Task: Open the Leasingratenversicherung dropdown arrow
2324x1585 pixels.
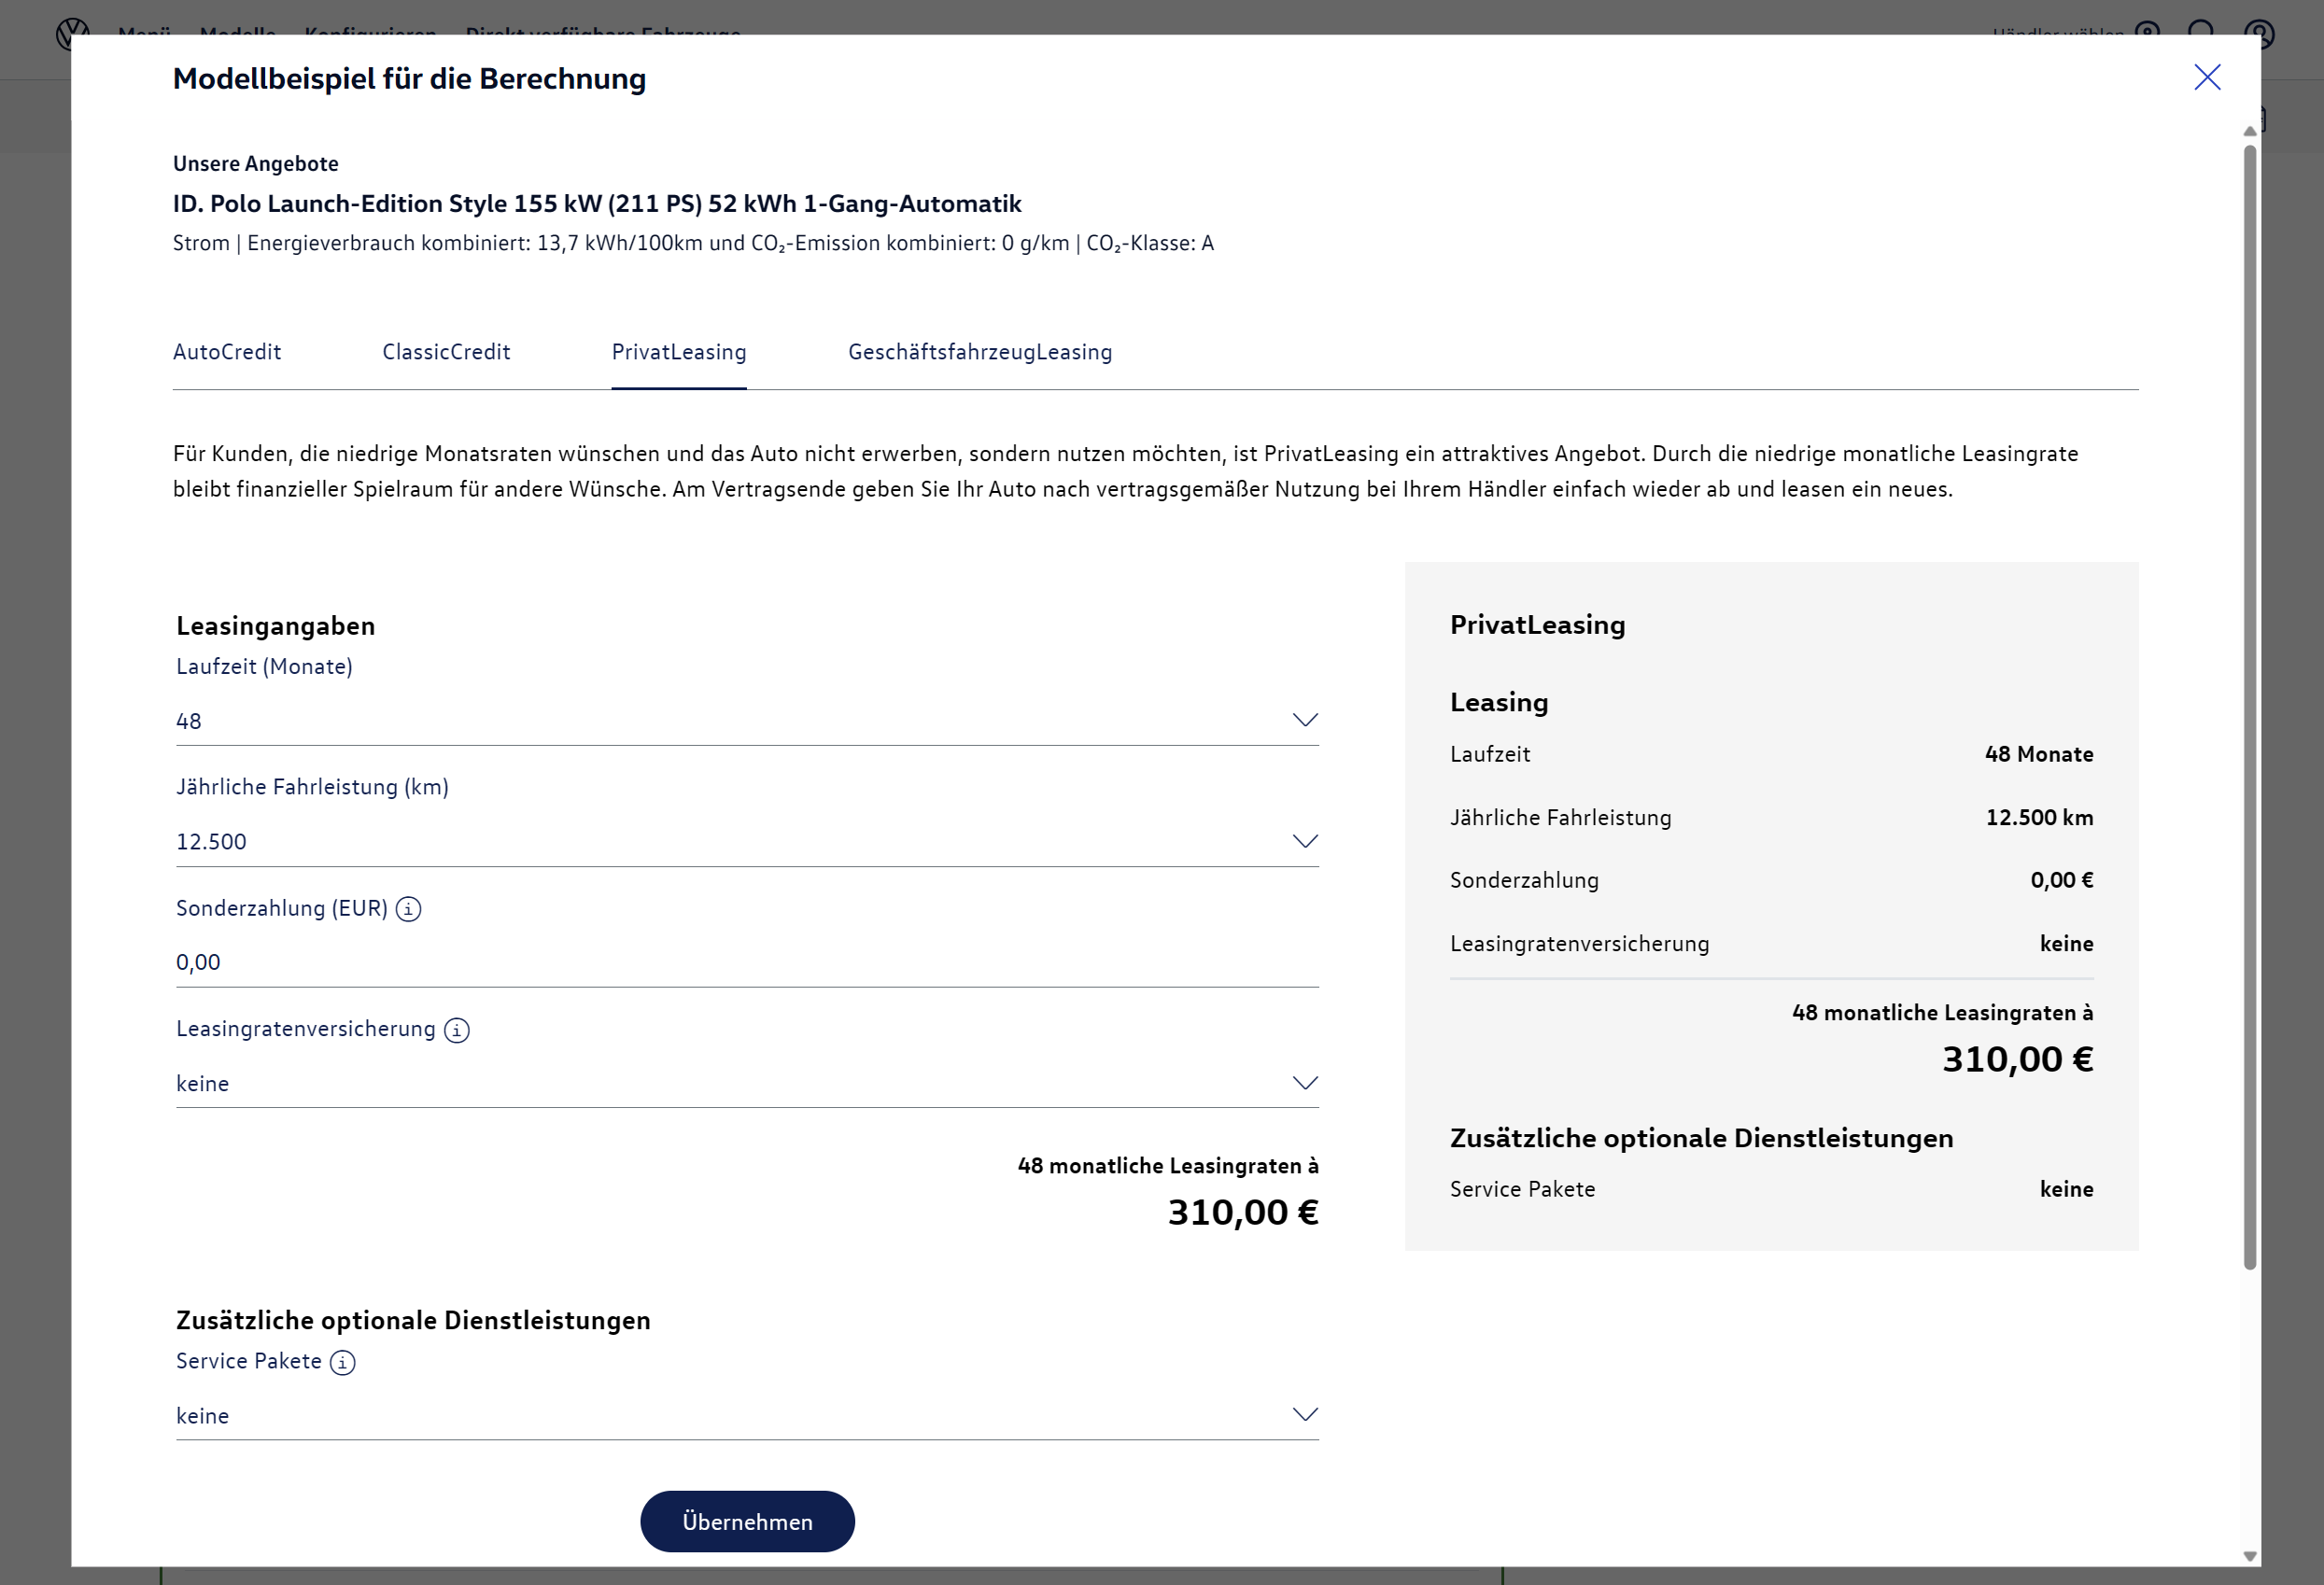Action: tap(1304, 1083)
